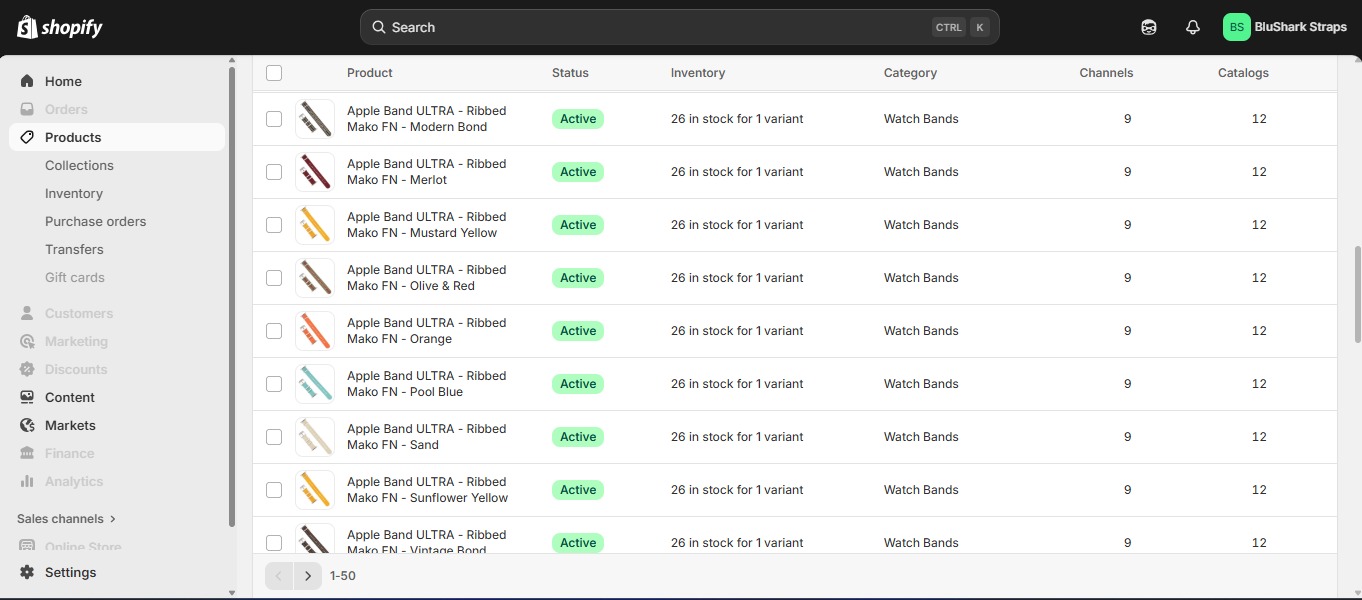
Task: Go to next page of products
Action: (308, 576)
